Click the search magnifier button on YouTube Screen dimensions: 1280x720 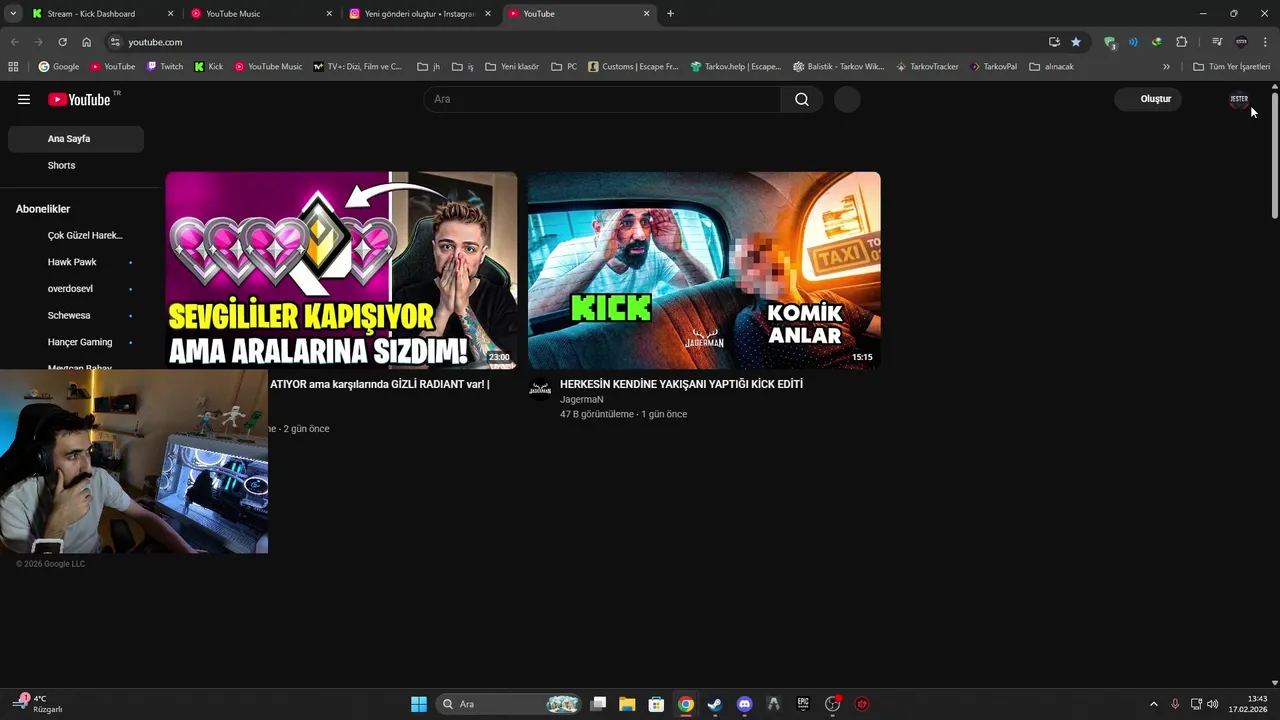tap(802, 99)
